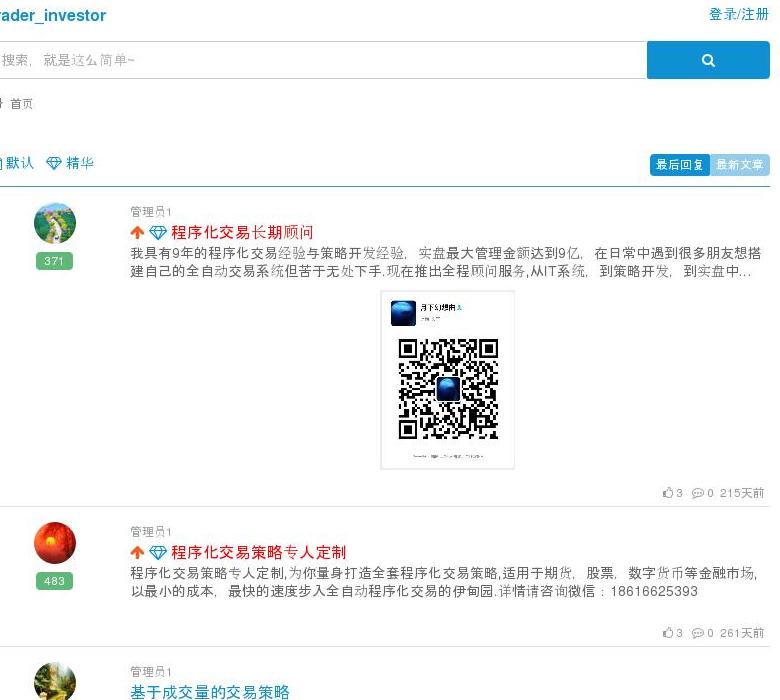Select the 默认 filter tab

click(19, 163)
